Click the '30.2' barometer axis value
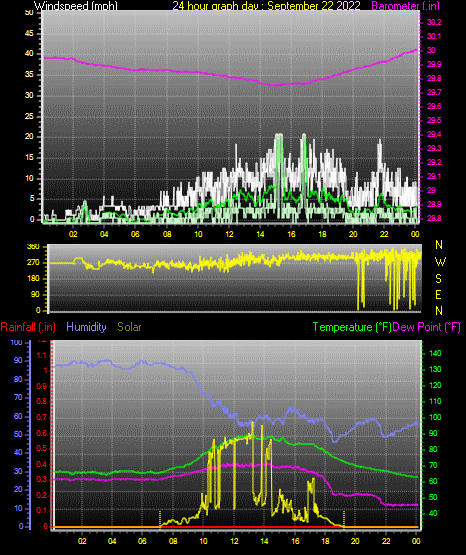The width and height of the screenshot is (466, 555). pos(435,22)
